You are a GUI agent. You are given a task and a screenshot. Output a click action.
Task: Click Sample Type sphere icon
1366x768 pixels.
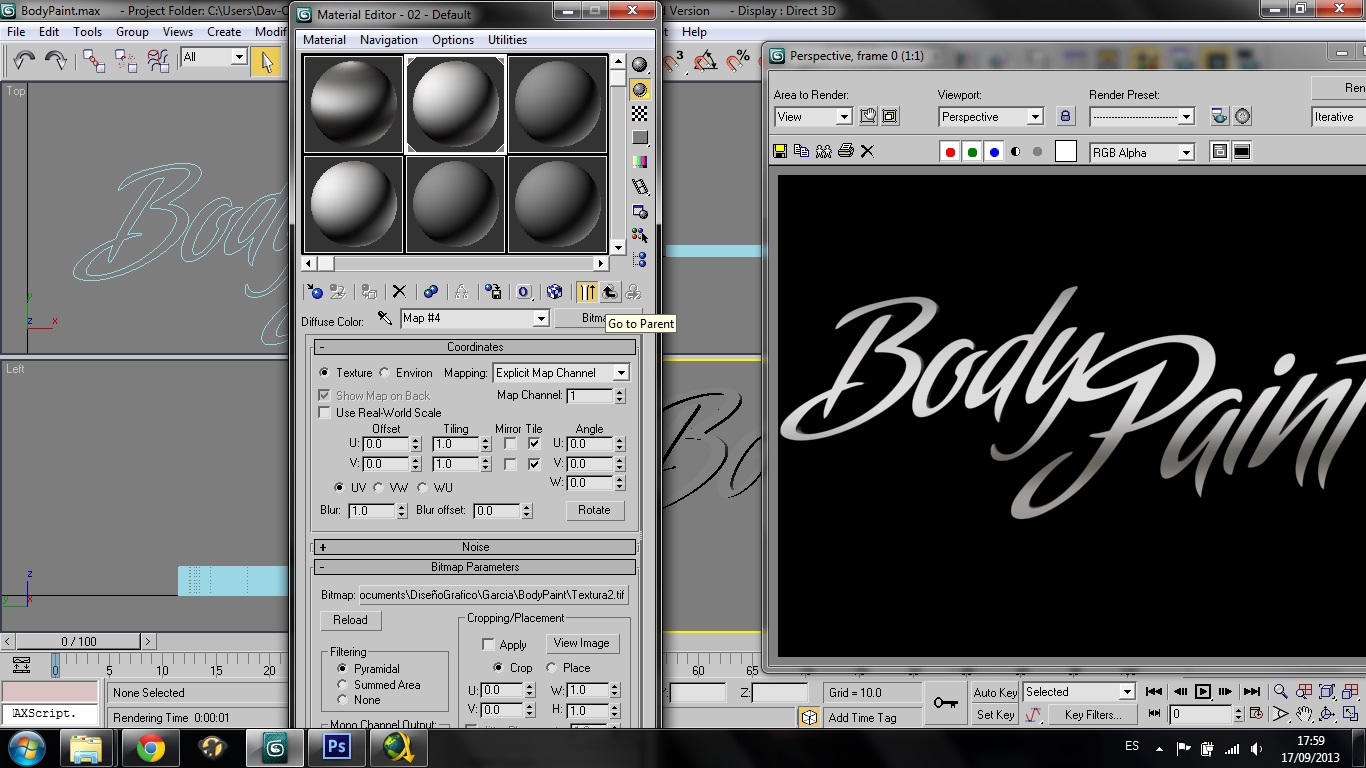[x=640, y=65]
